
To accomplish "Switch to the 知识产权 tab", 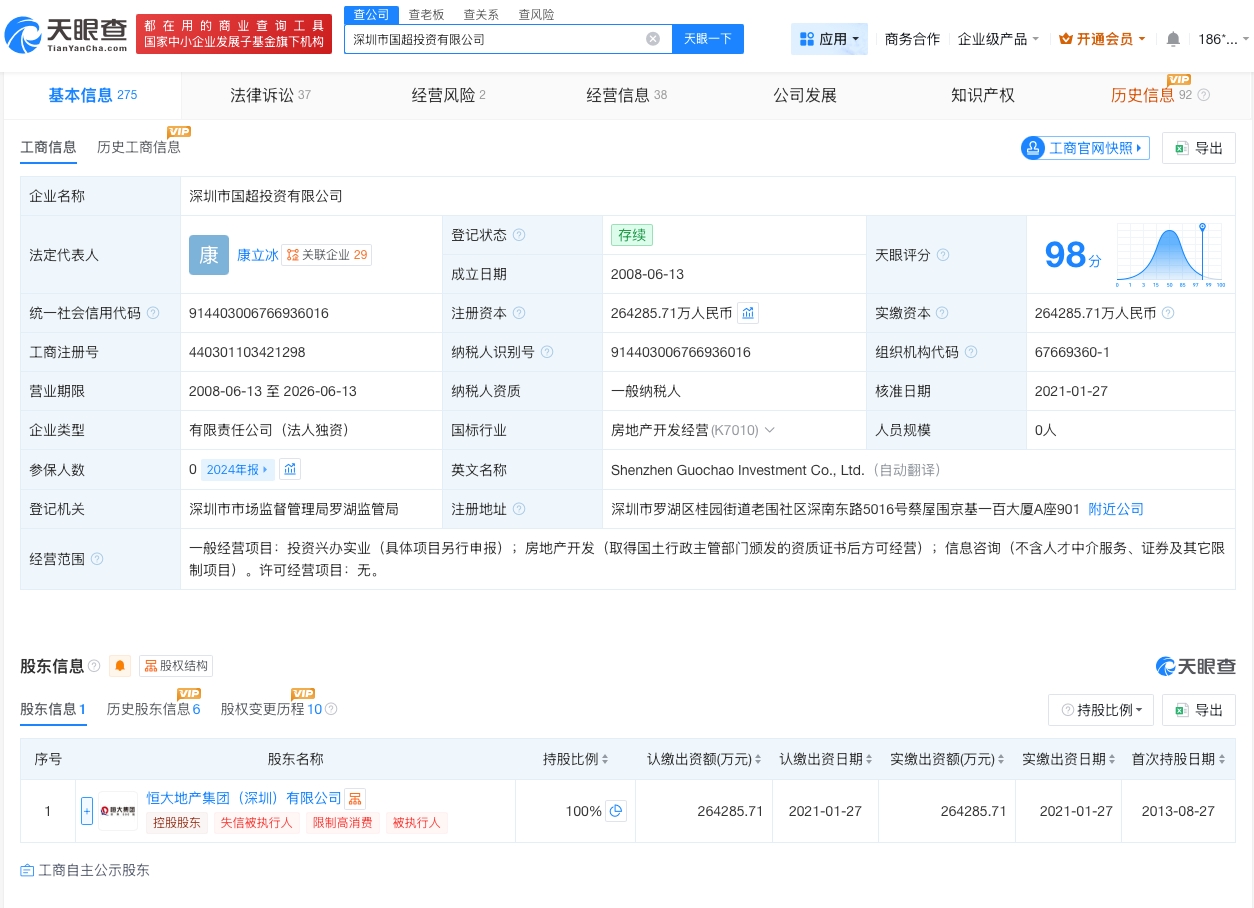I will click(x=983, y=95).
